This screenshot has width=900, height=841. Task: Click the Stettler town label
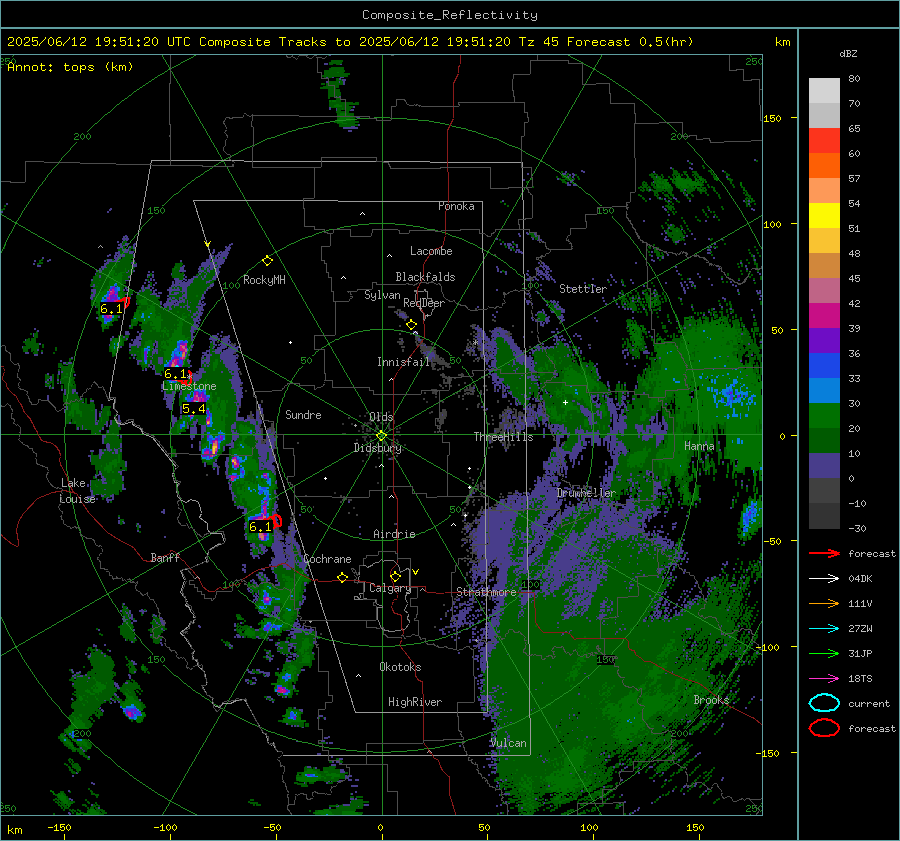pos(583,289)
